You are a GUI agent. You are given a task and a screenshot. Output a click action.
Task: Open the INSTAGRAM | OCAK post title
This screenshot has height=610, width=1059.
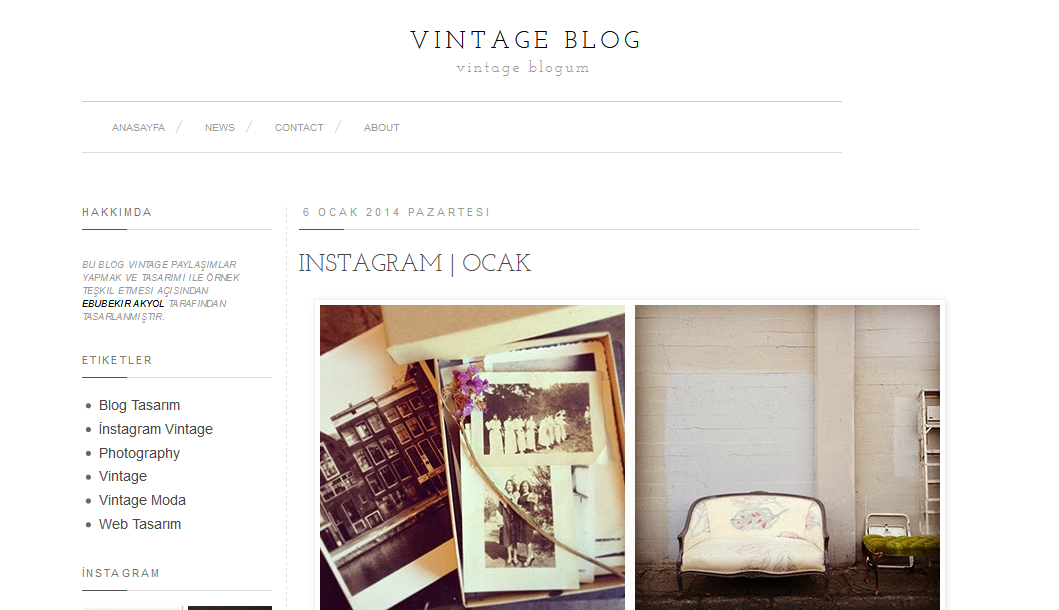pos(415,263)
